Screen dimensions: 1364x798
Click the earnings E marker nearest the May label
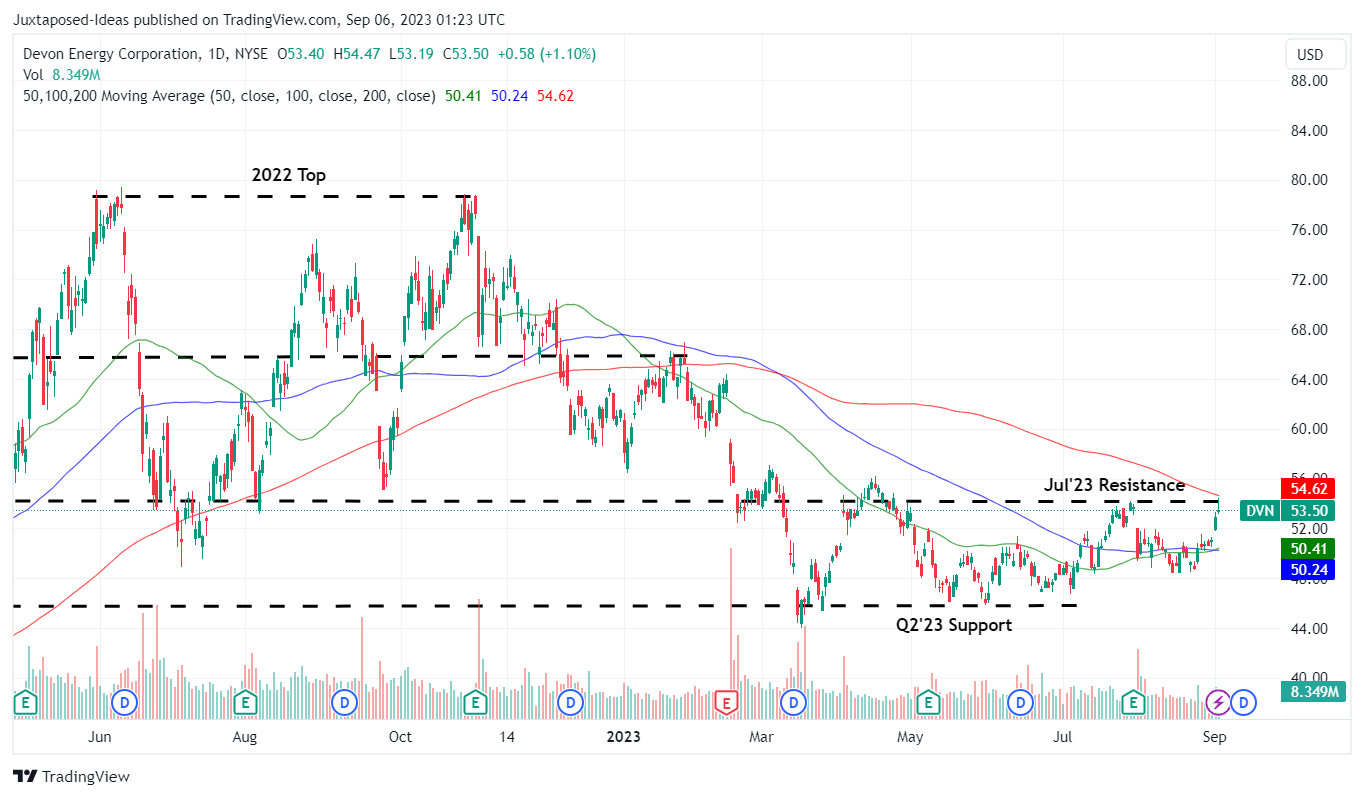928,703
